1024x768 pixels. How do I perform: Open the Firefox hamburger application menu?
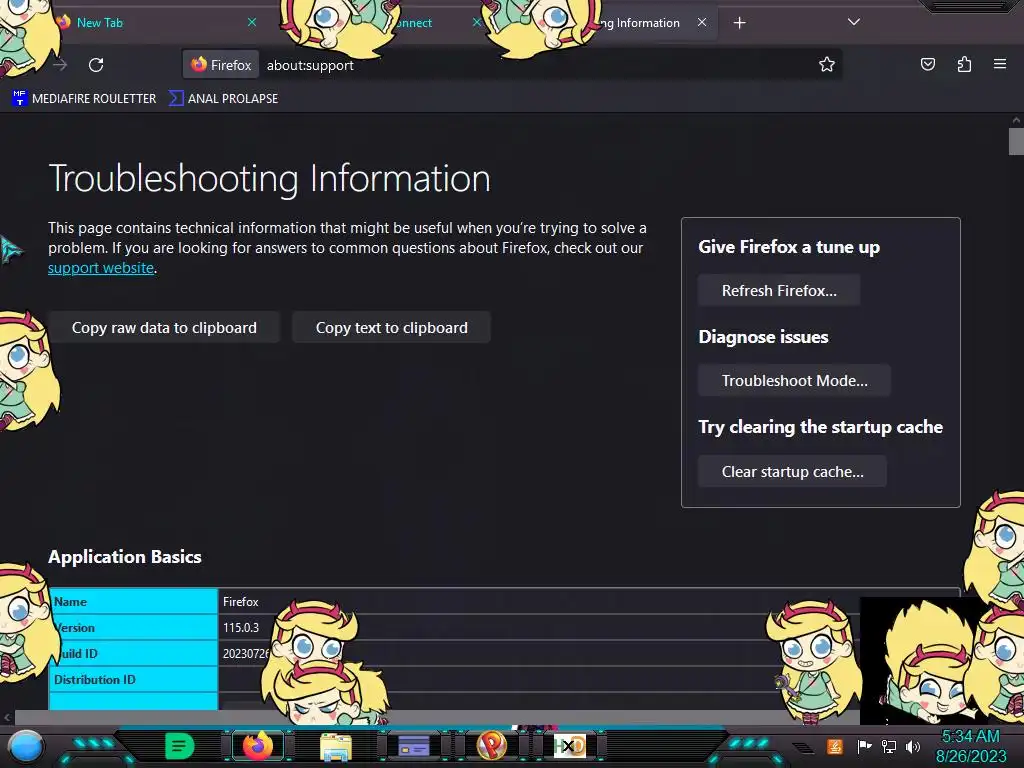point(1000,64)
